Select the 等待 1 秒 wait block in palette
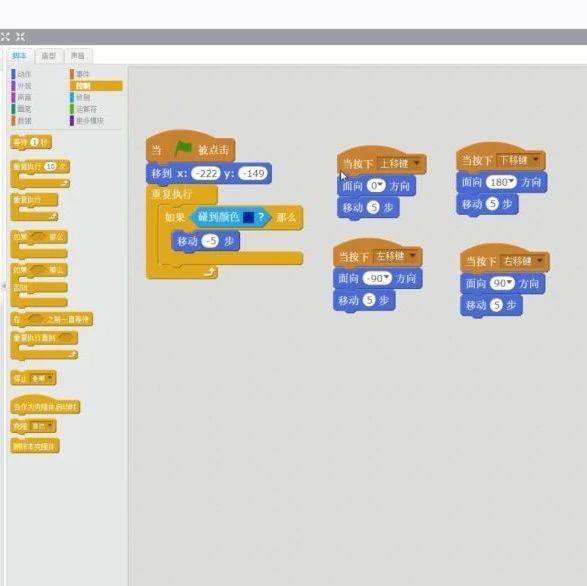Viewport: 587px width, 586px height. (31, 142)
